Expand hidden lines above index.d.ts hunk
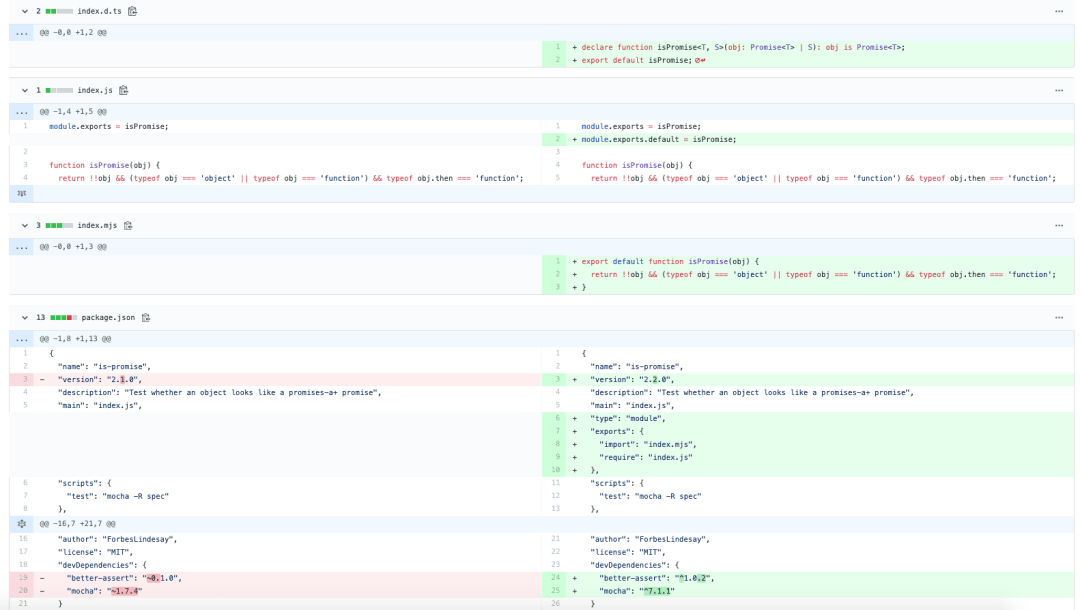Screen dimensions: 1080x610 coord(21,32)
